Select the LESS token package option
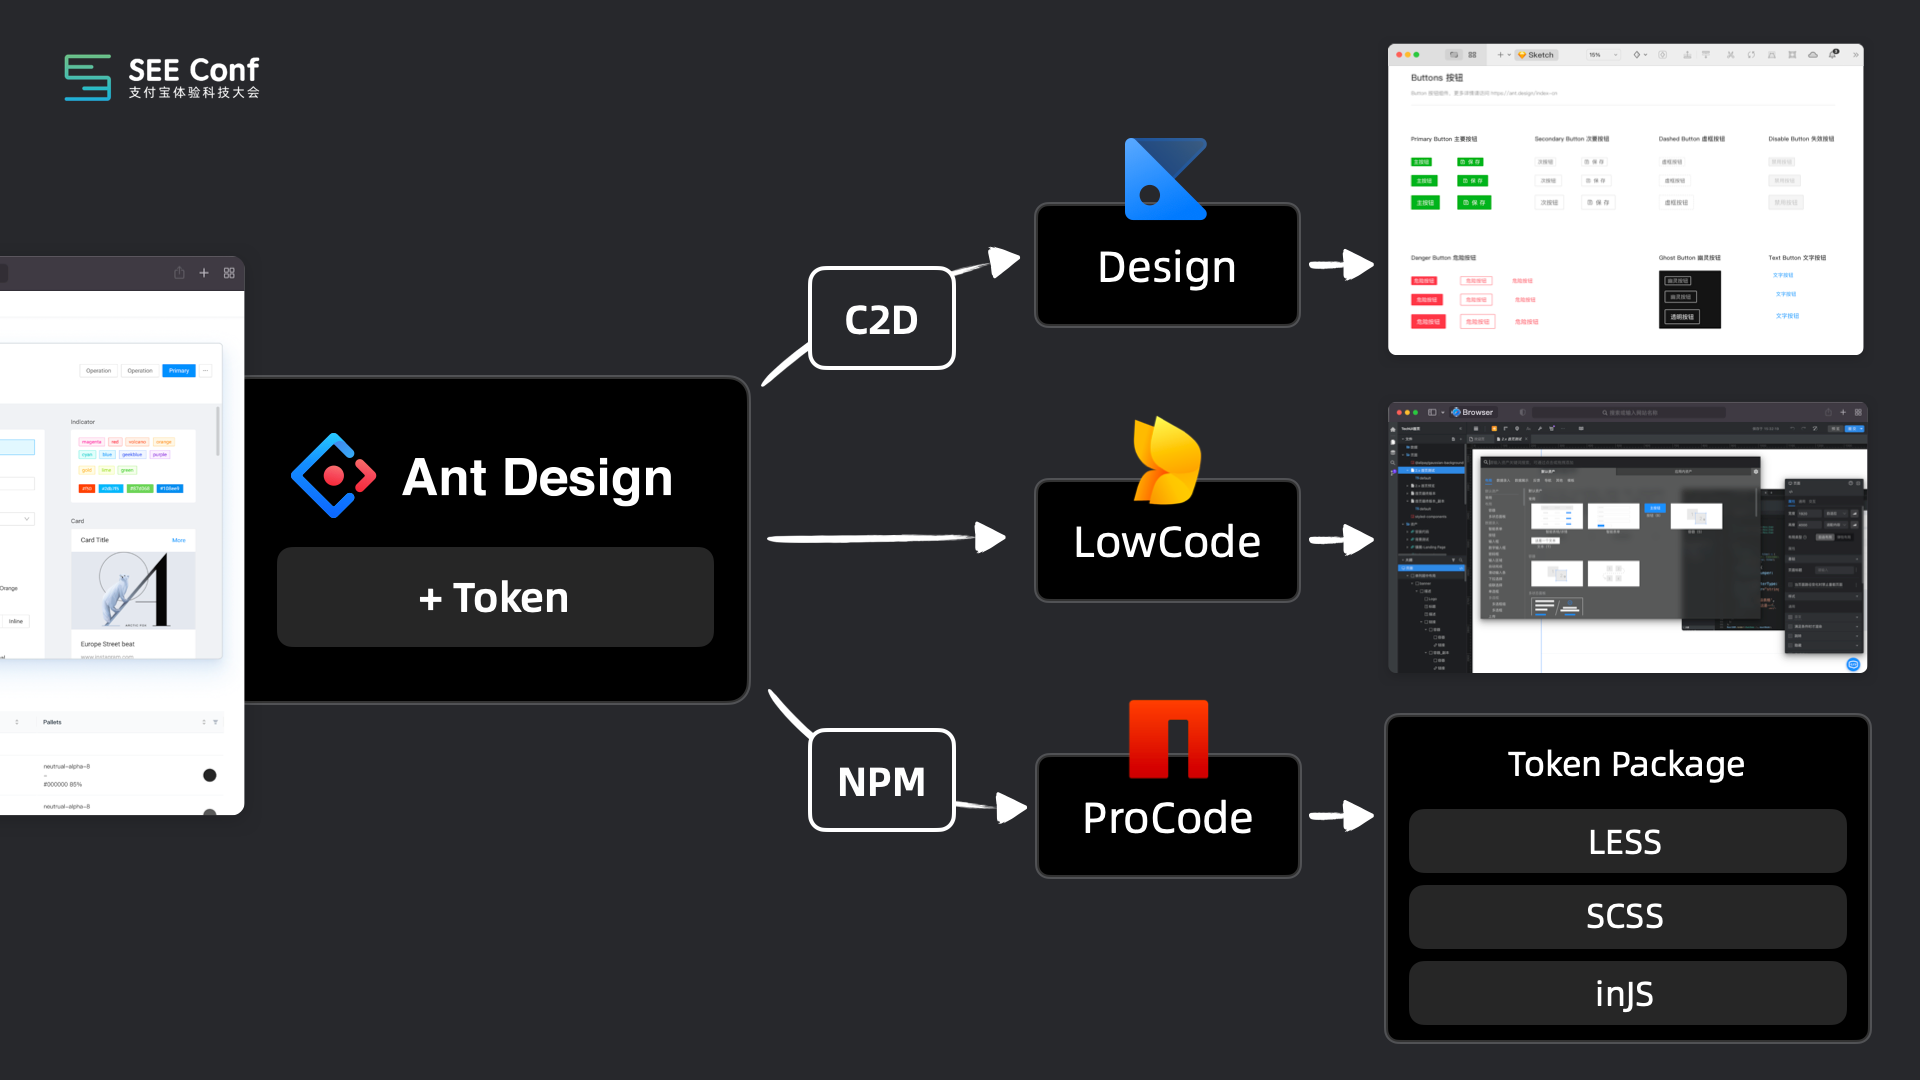This screenshot has width=1920, height=1080. (1626, 842)
